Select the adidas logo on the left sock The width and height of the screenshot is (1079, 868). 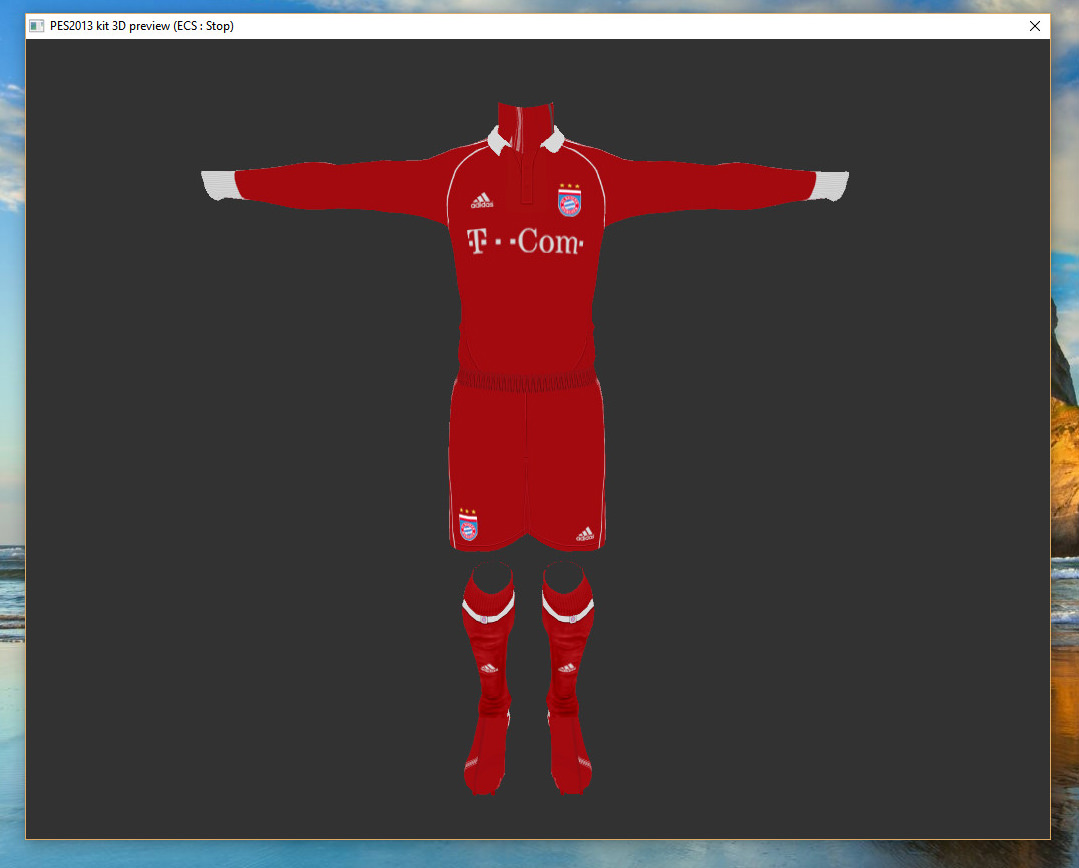(x=489, y=667)
